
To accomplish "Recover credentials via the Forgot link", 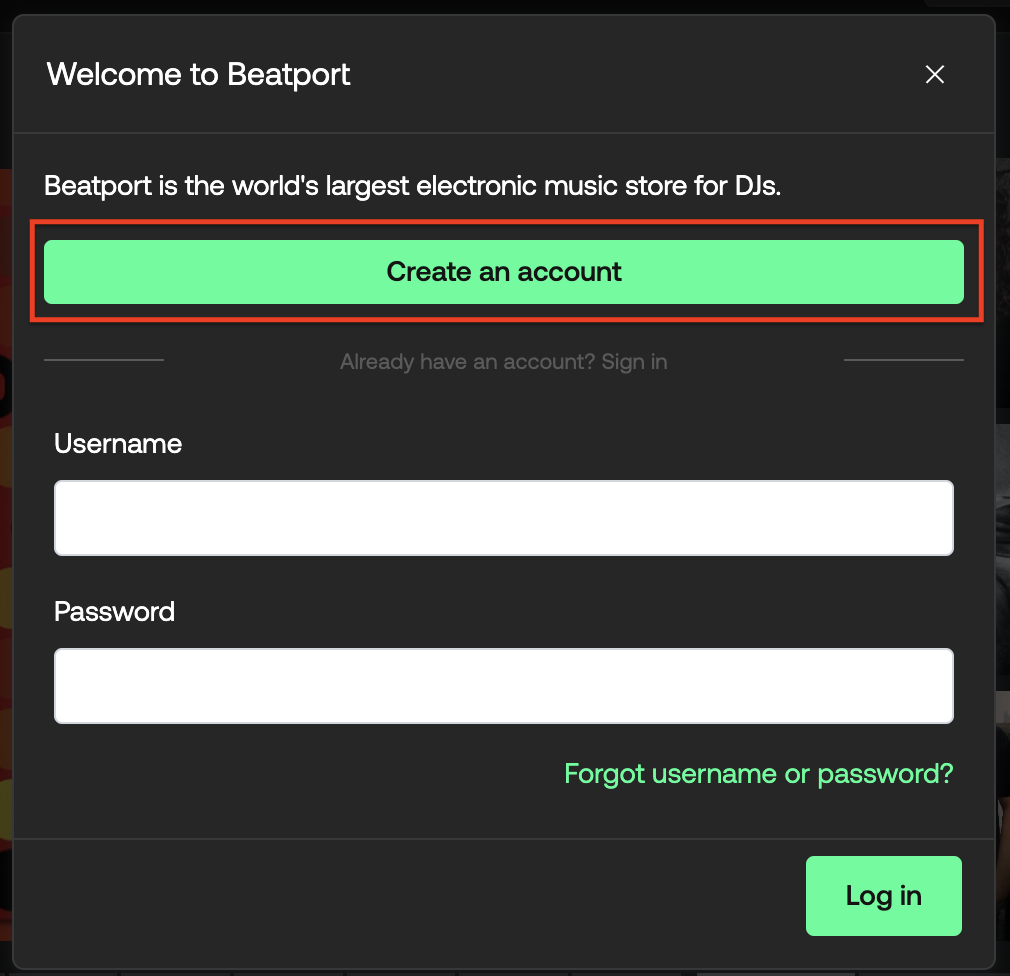I will [x=758, y=774].
